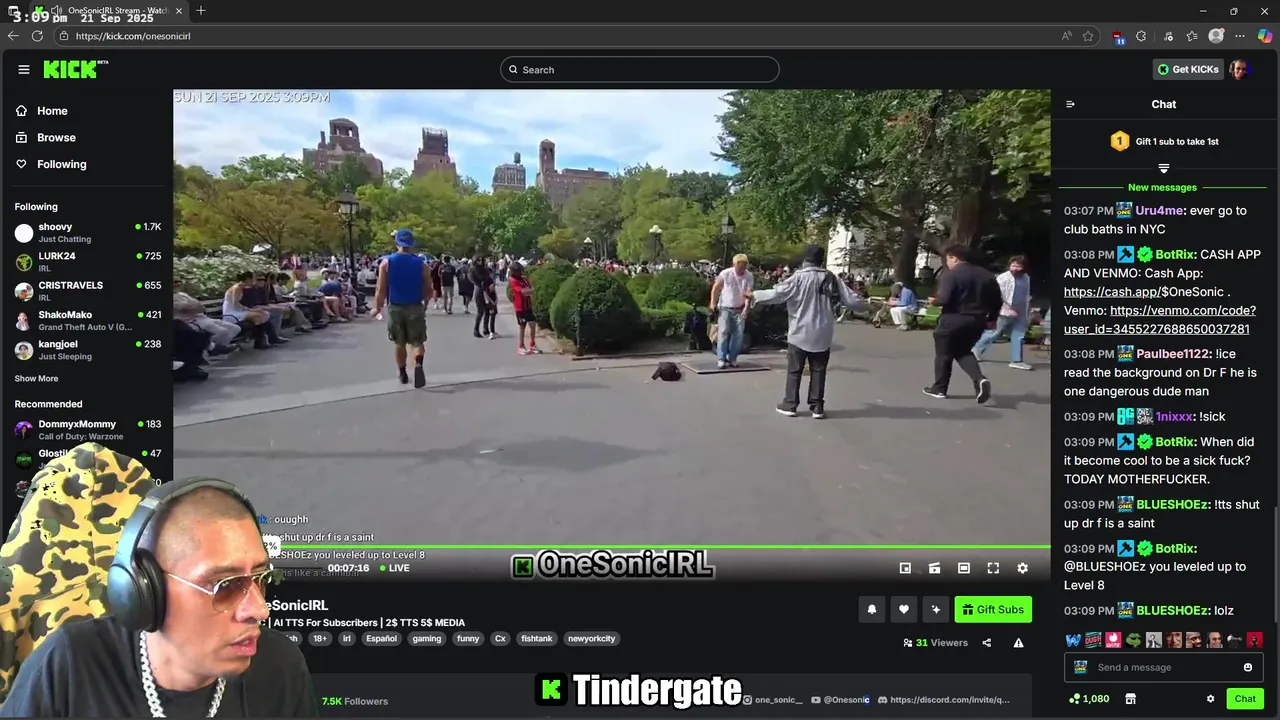This screenshot has width=1280, height=720.
Task: Mute the tab using the speaker icon
Action: coord(57,10)
